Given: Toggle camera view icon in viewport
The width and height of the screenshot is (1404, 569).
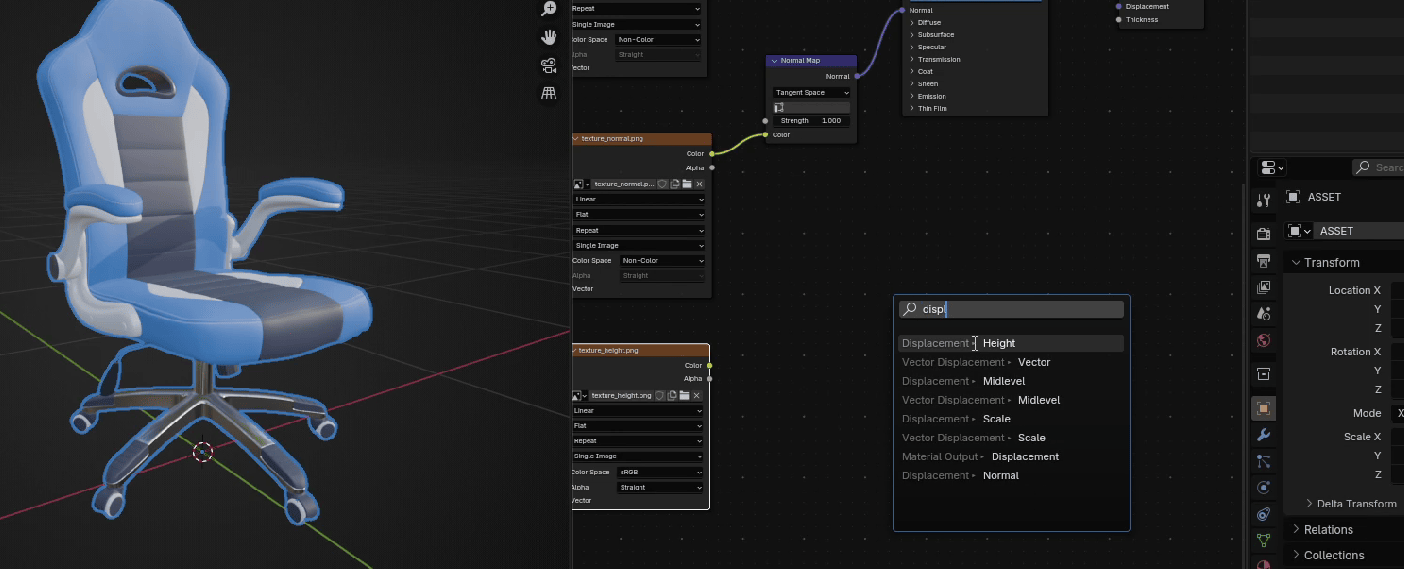Looking at the screenshot, I should pyautogui.click(x=548, y=66).
